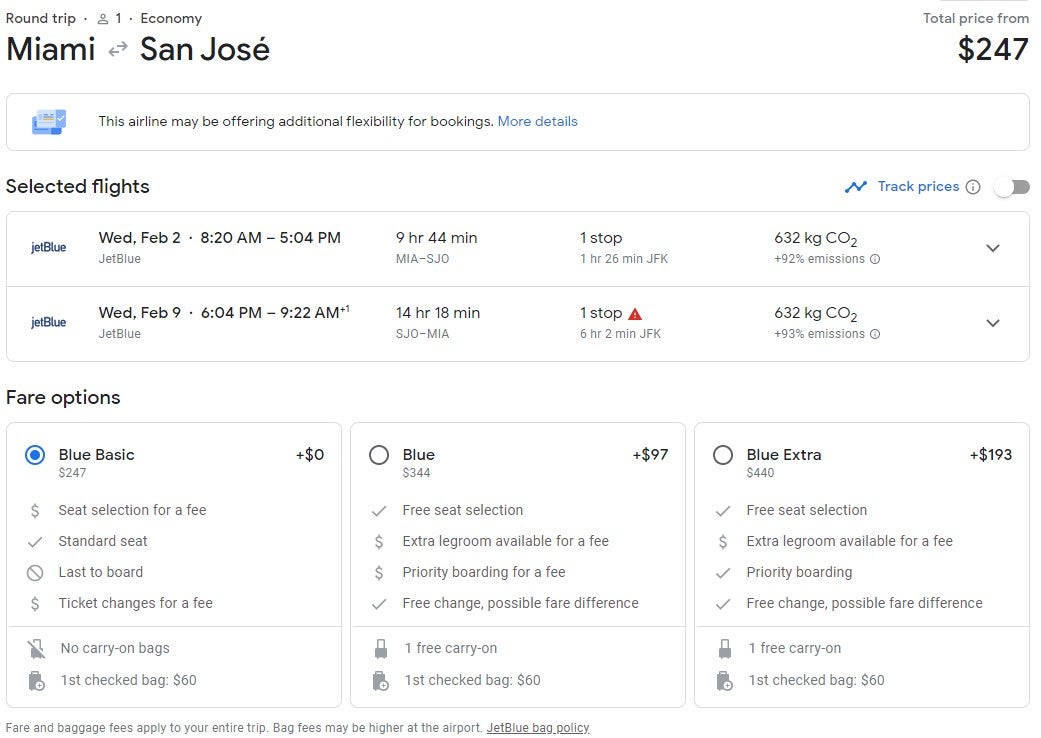Click the passenger count icon
Image resolution: width=1041 pixels, height=738 pixels.
click(x=103, y=19)
